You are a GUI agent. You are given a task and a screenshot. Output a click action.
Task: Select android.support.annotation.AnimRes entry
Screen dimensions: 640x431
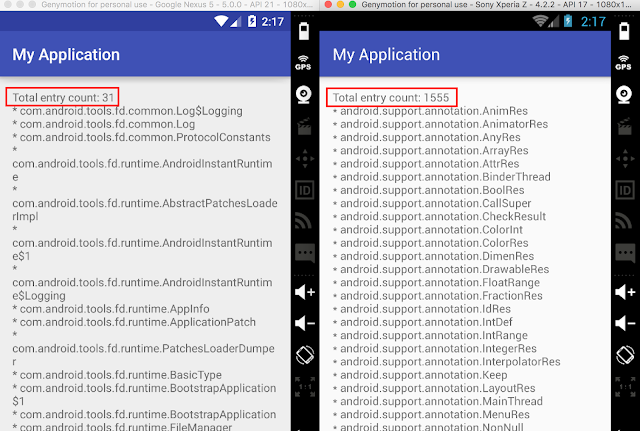click(x=430, y=111)
